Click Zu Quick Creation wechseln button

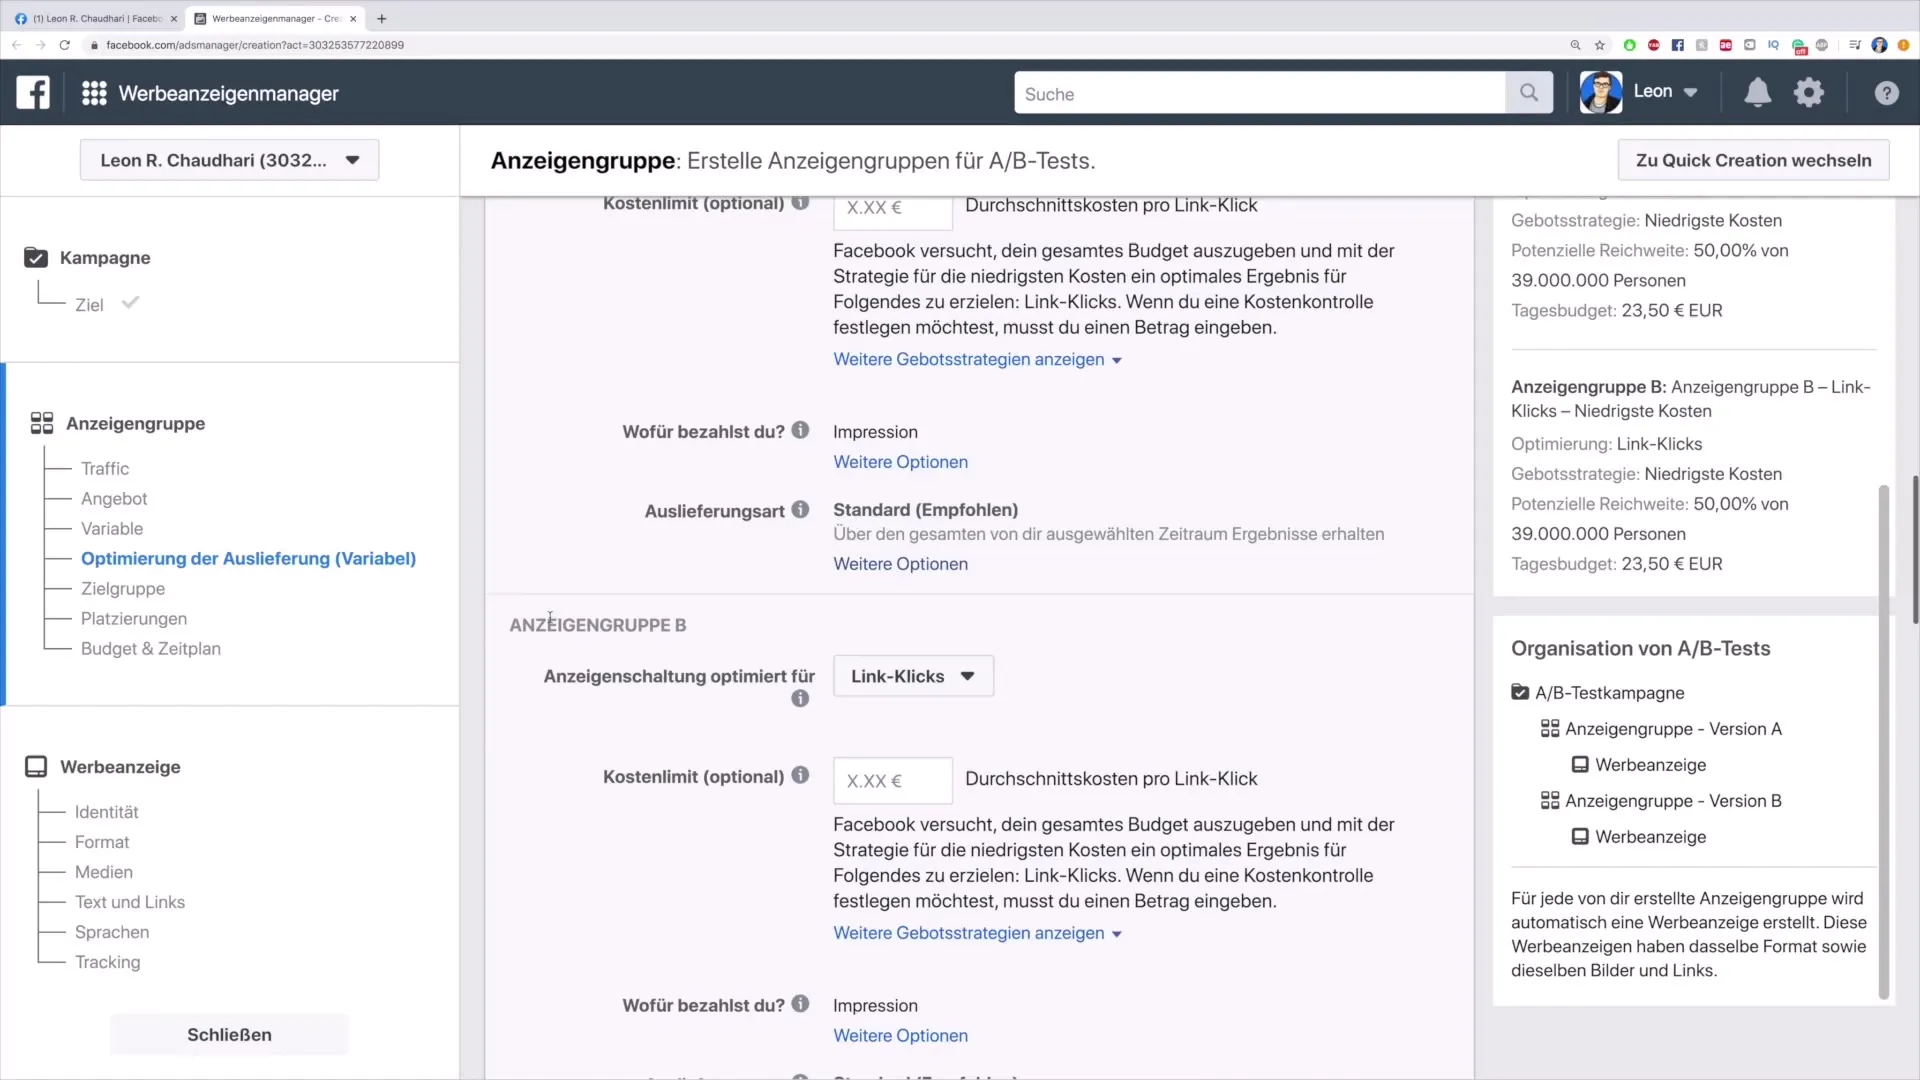(1754, 160)
